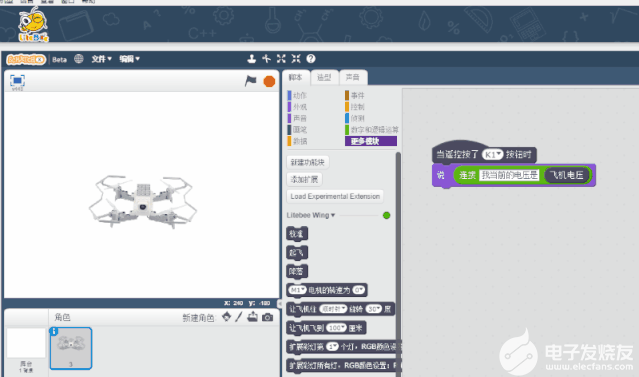Take new sprite from camera
The image size is (639, 377).
[267, 317]
